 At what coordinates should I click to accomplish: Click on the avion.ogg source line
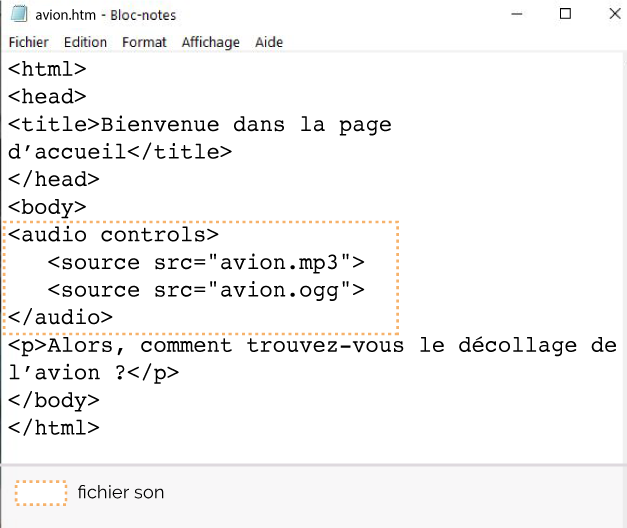click(206, 290)
